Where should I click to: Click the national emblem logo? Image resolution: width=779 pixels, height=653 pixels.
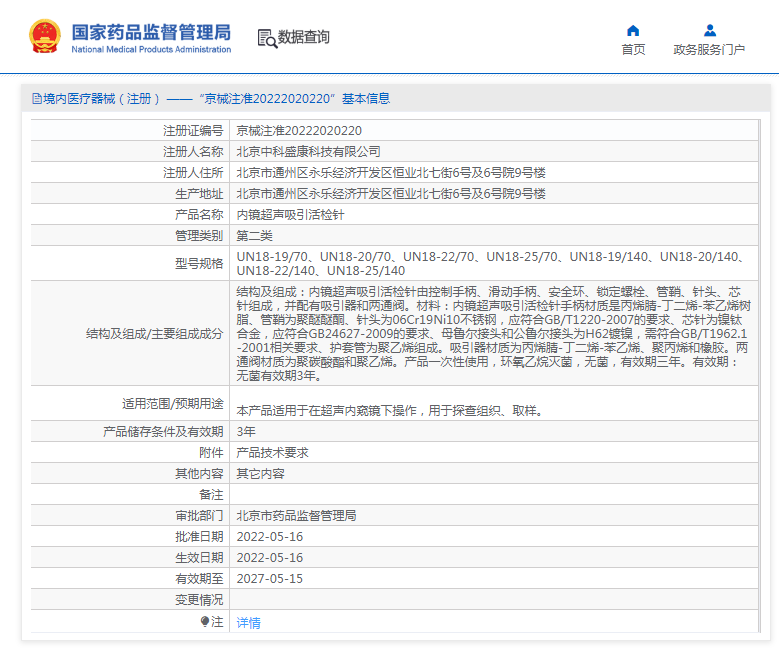click(x=45, y=36)
